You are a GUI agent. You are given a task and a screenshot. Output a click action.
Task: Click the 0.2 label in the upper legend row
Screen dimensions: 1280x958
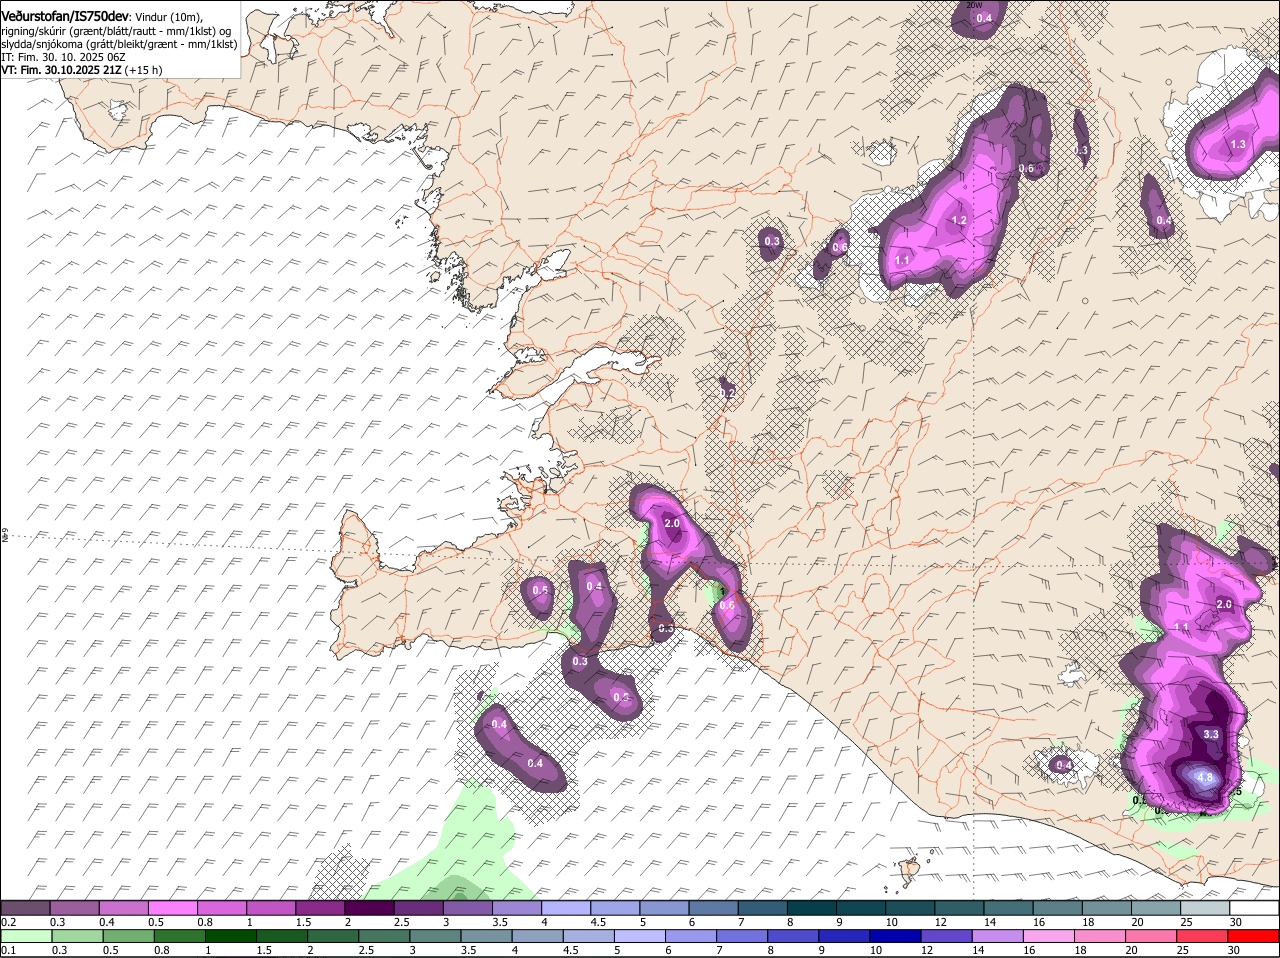point(9,922)
